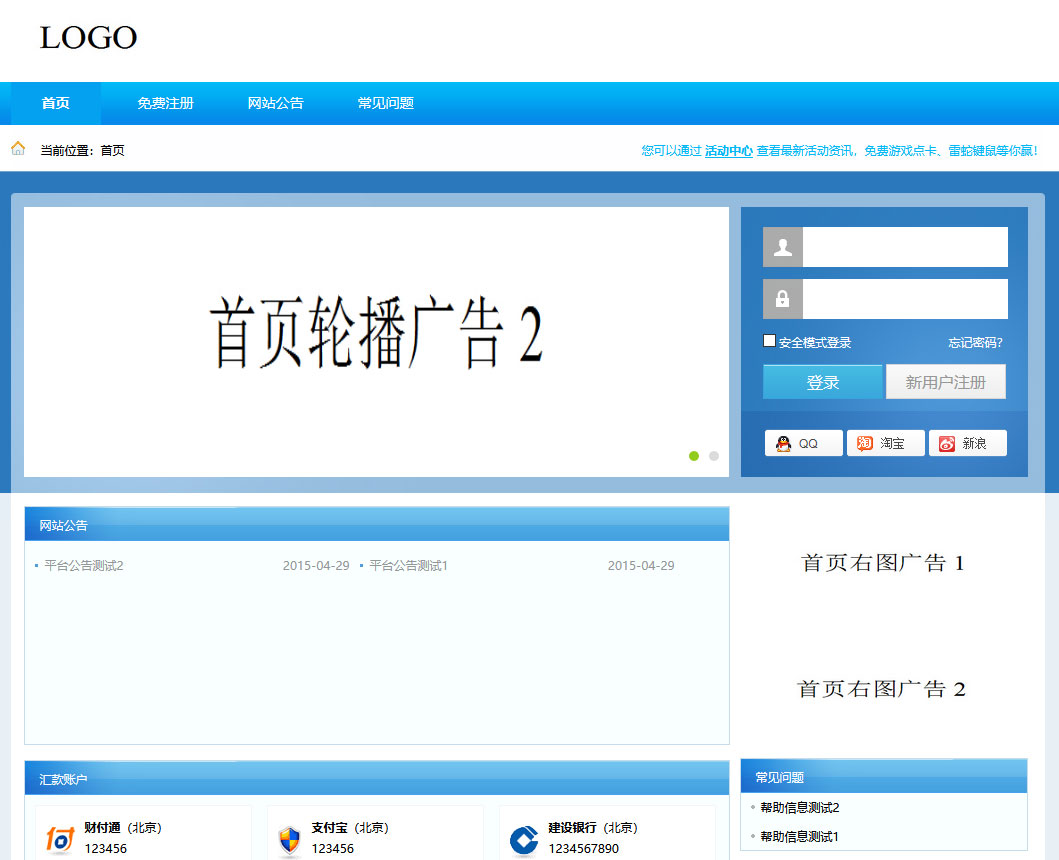Viewport: 1059px width, 860px height.
Task: Select the second carousel slide dot
Action: pos(714,456)
